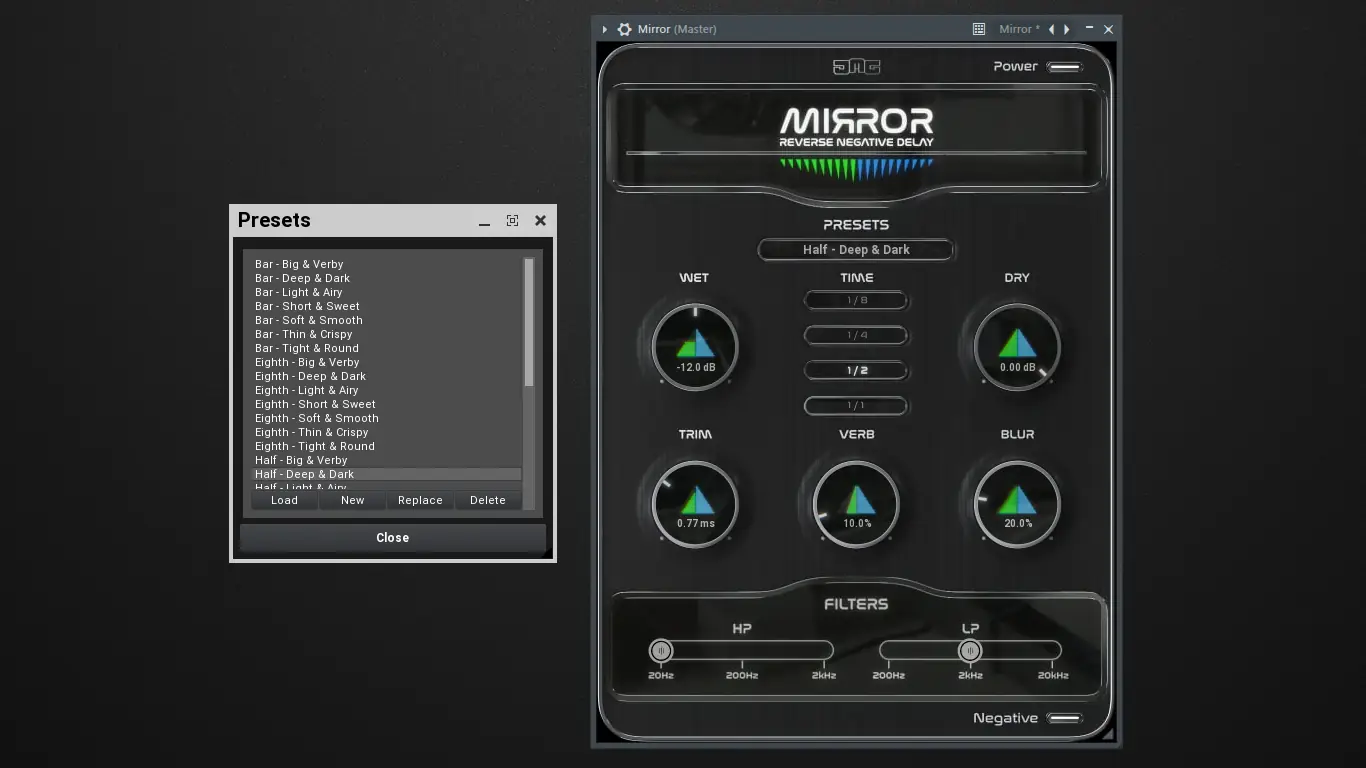Select the 1/2 time division

click(x=856, y=370)
